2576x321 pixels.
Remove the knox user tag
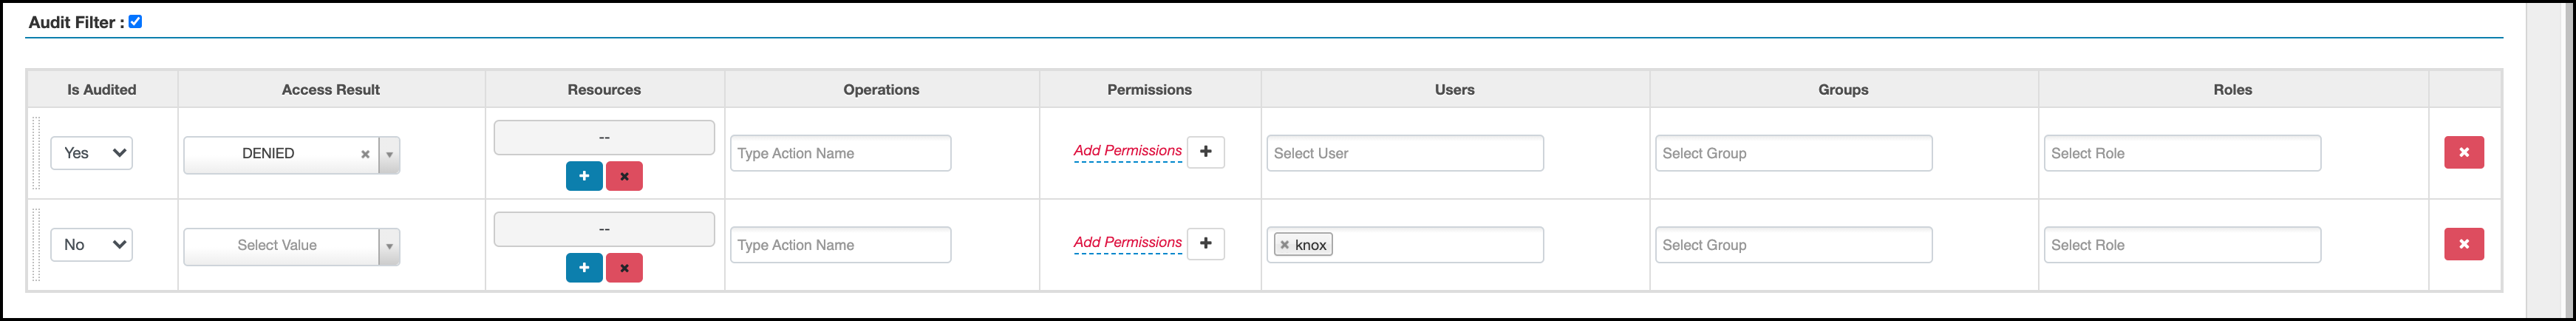(1284, 245)
